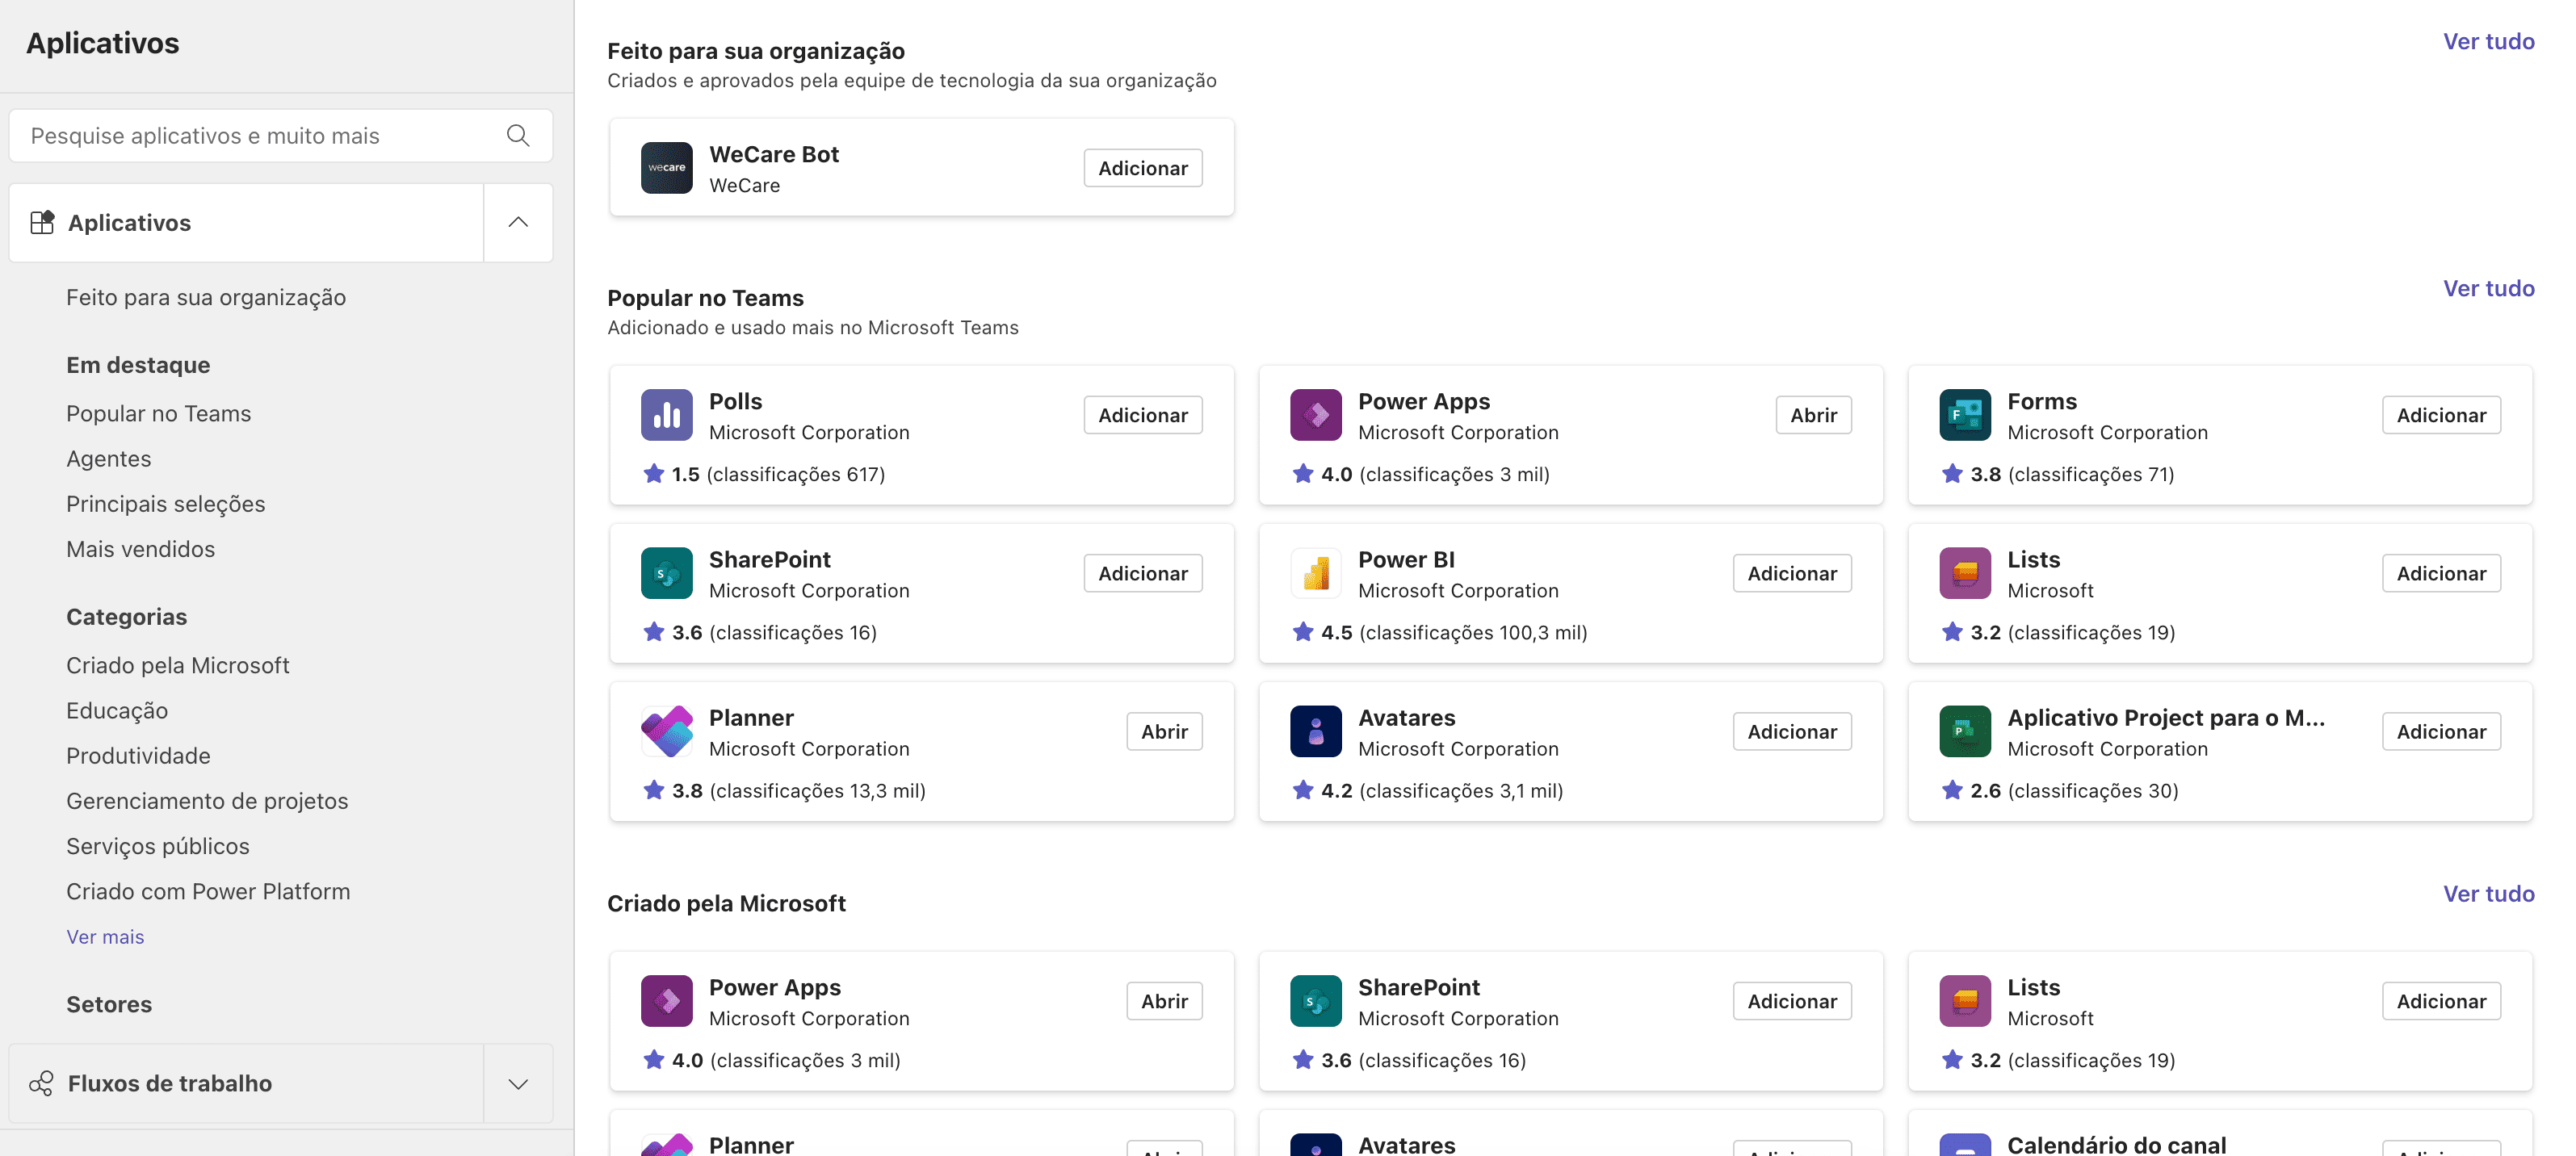Collapse the Aplicativos section chevron
Viewport: 2576px width, 1156px height.
point(517,222)
